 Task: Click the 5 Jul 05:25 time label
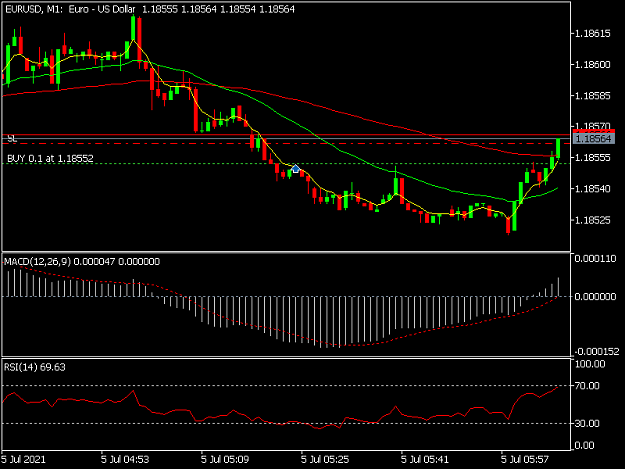point(325,459)
